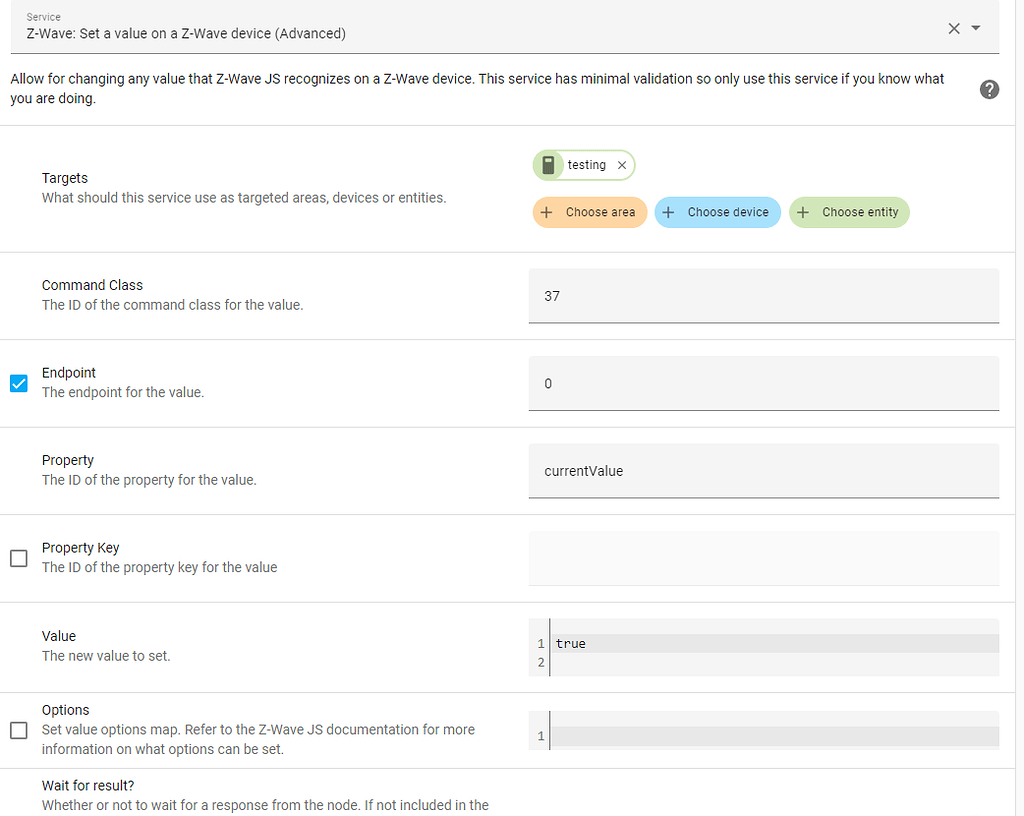Enable the Property Key checkbox
Viewport: 1024px width, 816px height.
click(19, 558)
